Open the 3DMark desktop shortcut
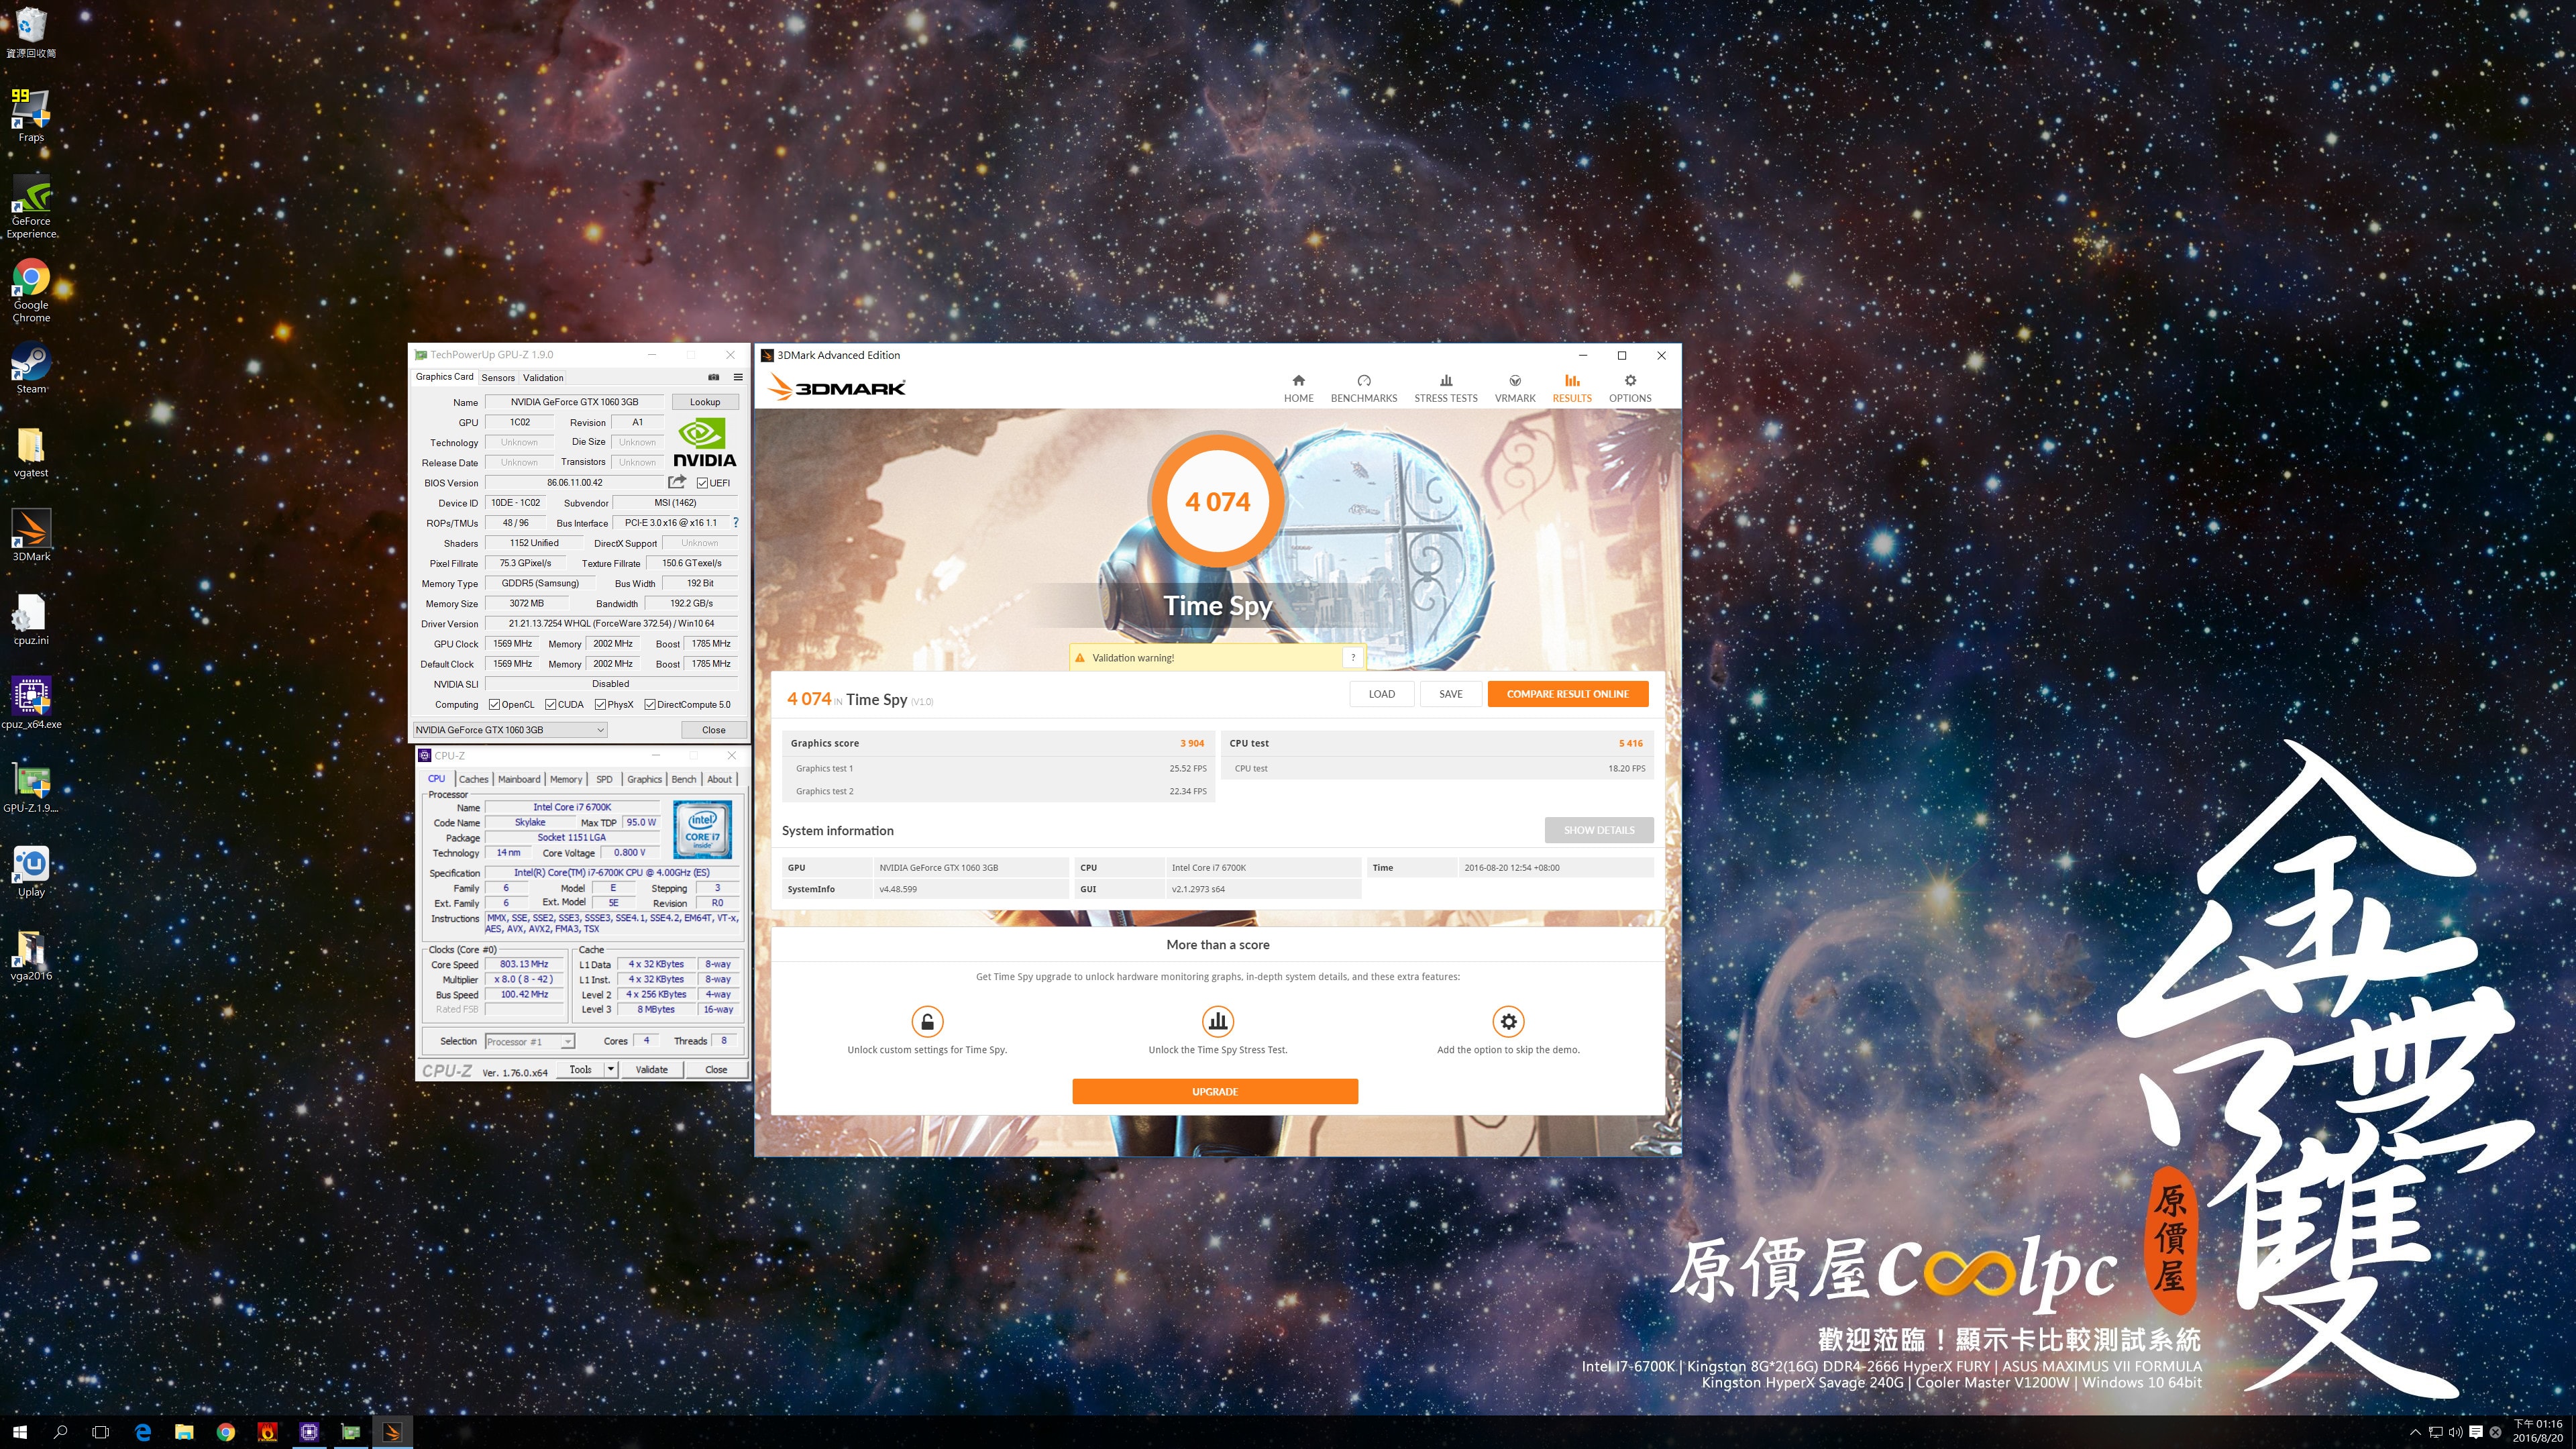Viewport: 2576px width, 1449px height. (x=31, y=535)
